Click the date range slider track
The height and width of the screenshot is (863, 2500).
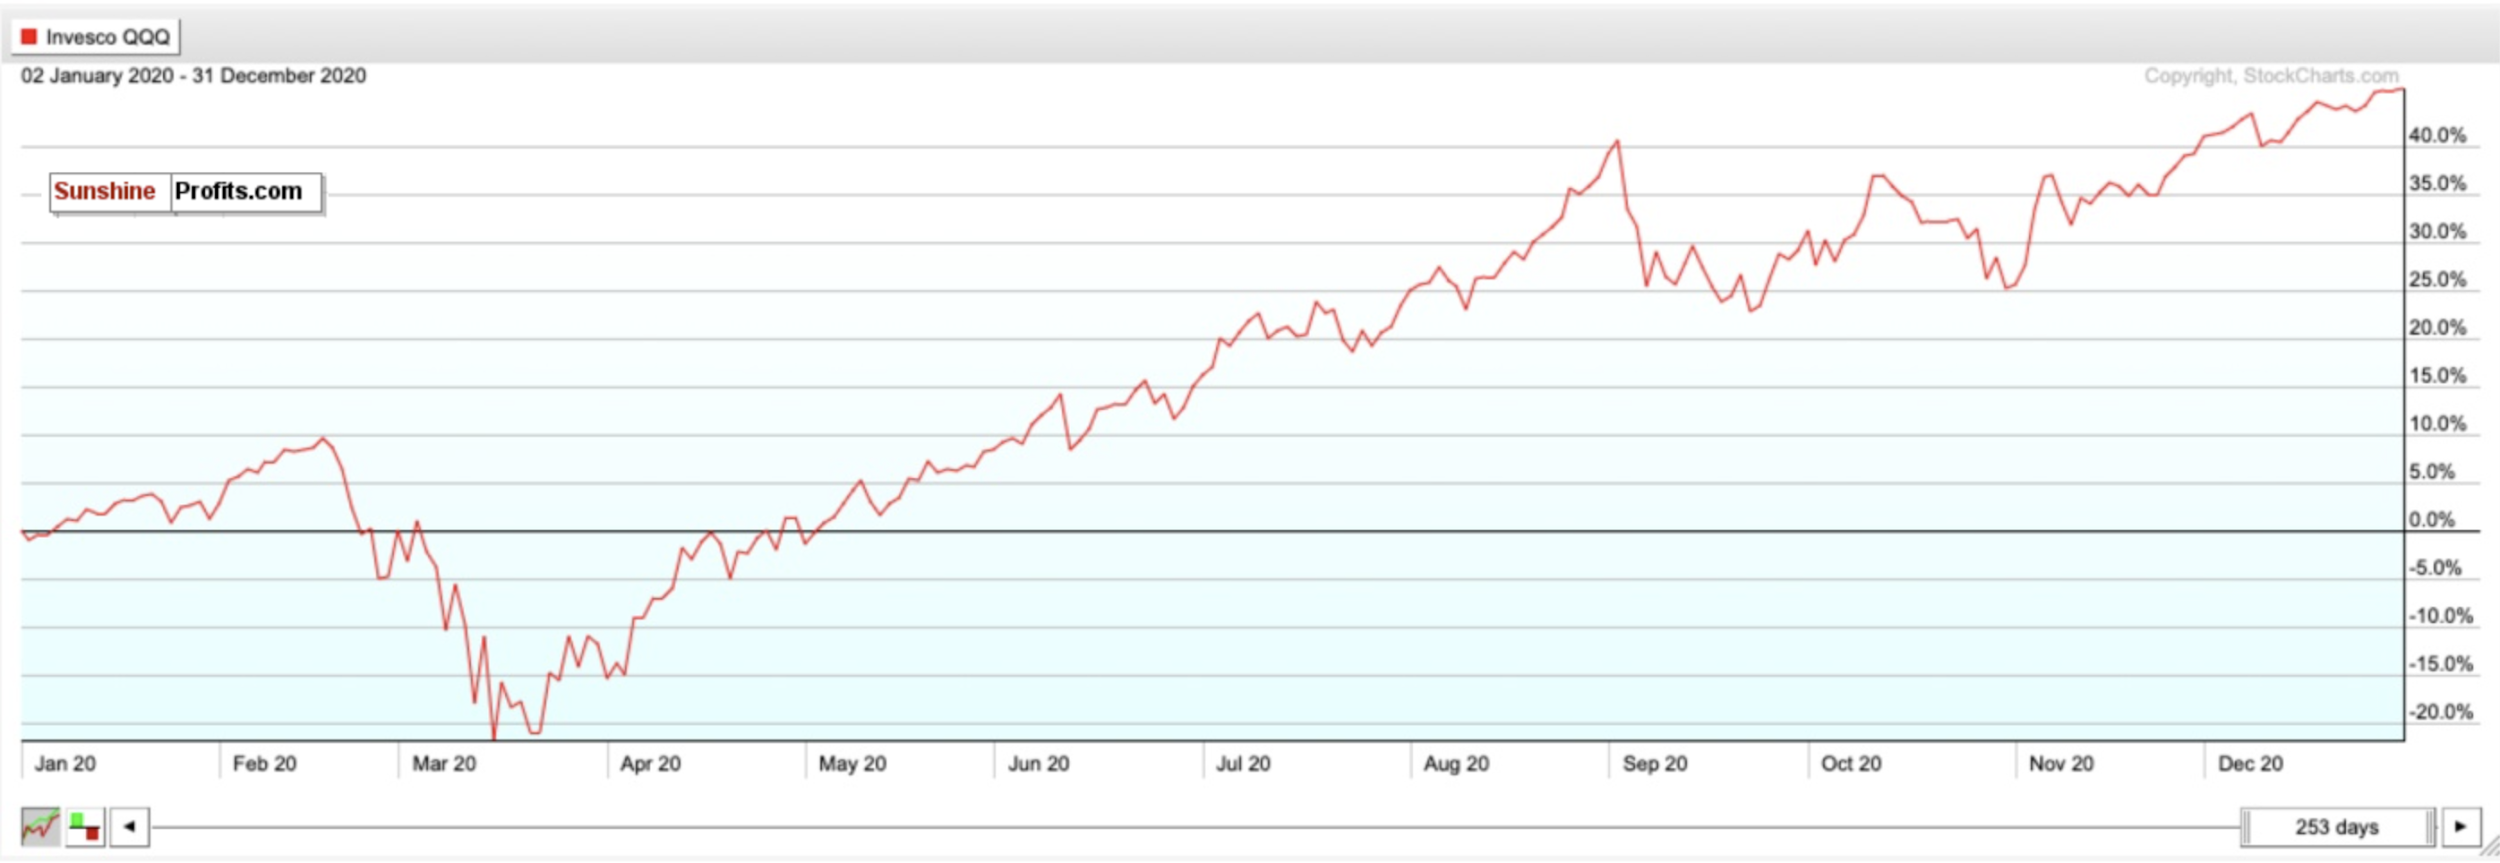(x=1195, y=827)
